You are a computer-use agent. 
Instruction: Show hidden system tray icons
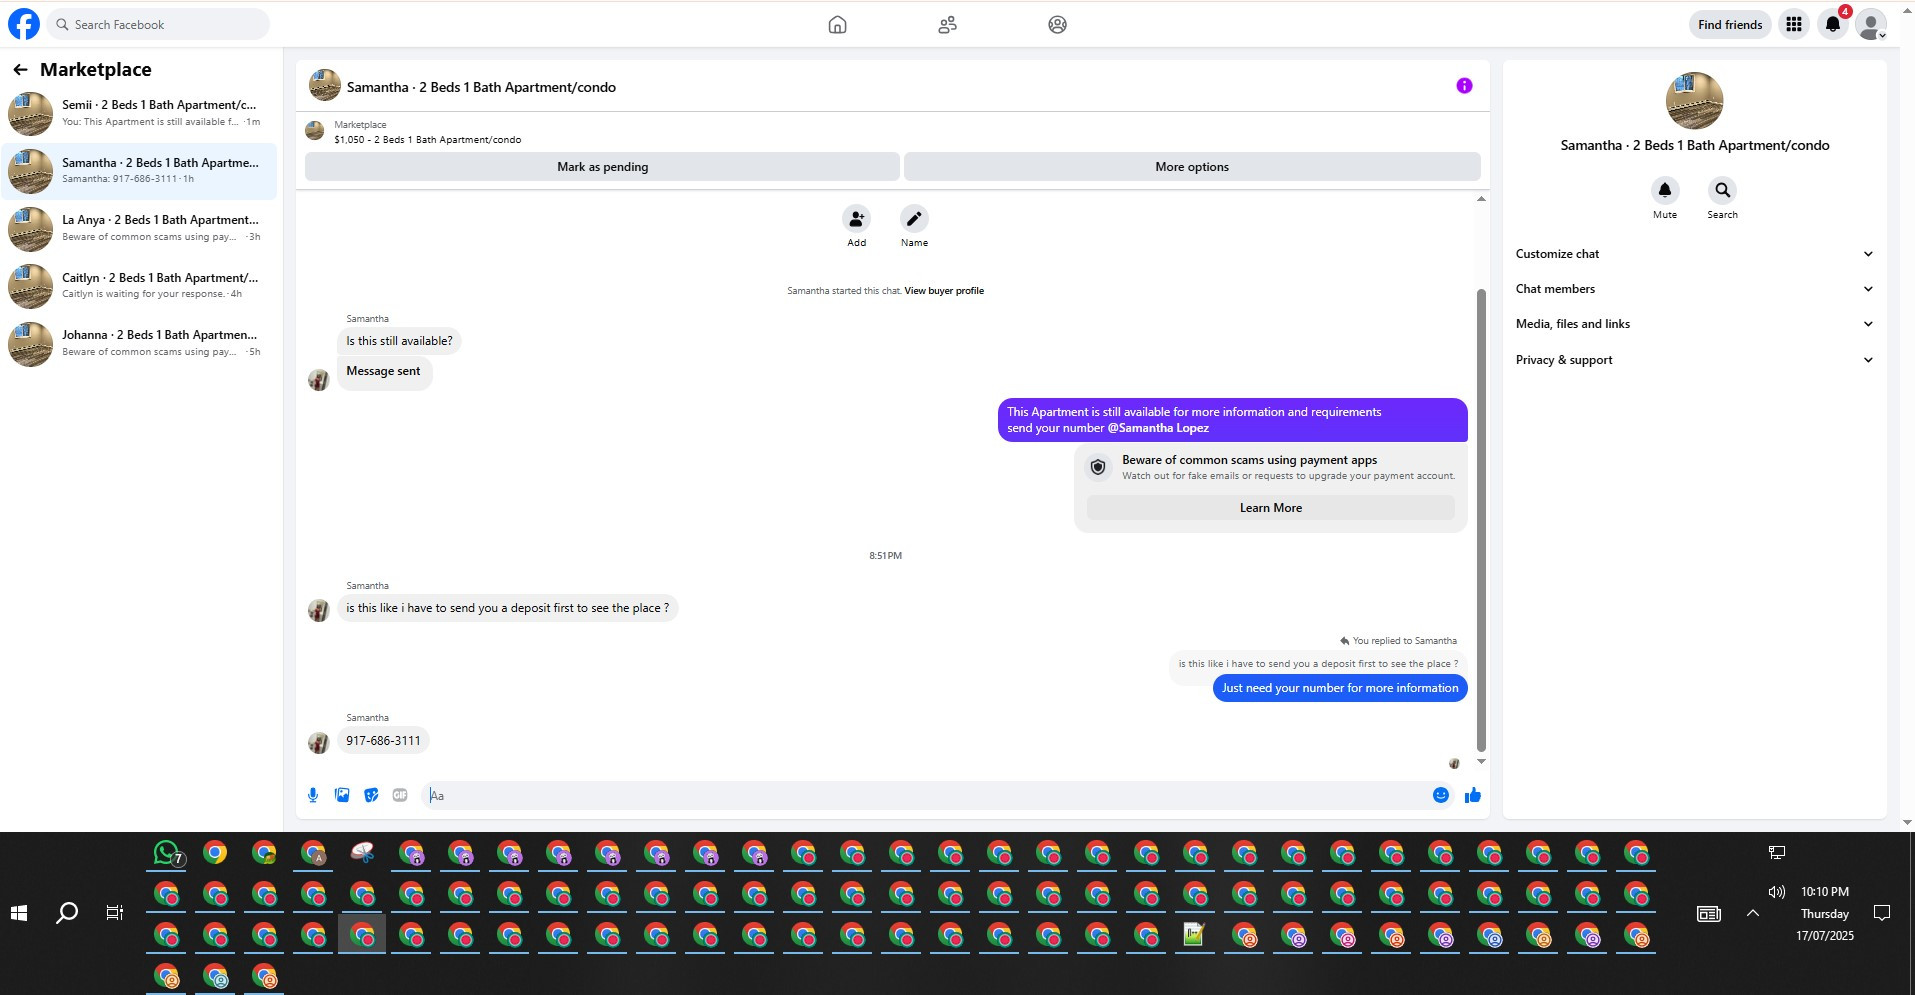(1753, 913)
